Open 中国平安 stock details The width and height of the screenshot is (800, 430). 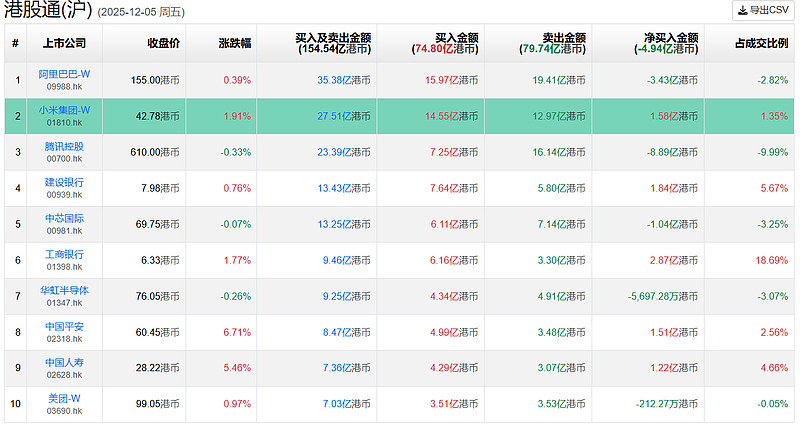pyautogui.click(x=64, y=326)
